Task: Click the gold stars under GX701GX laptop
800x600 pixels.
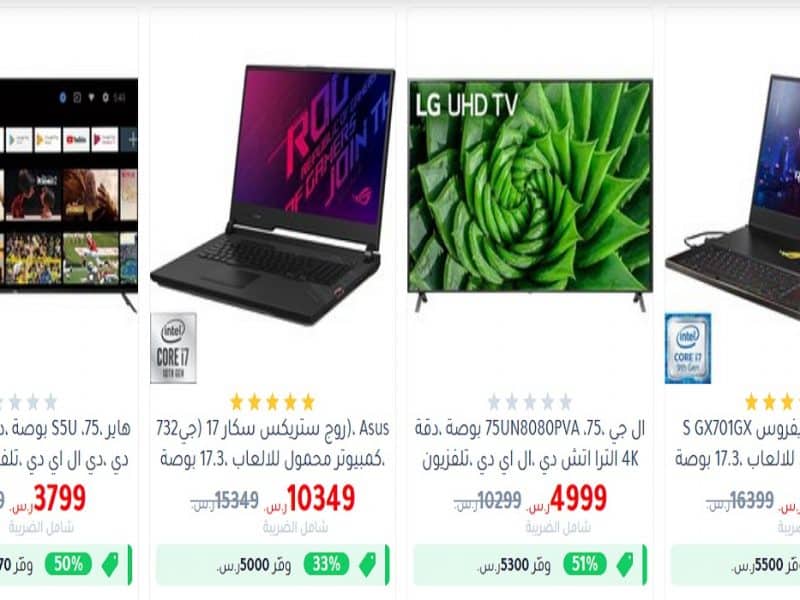Action: click(x=771, y=402)
